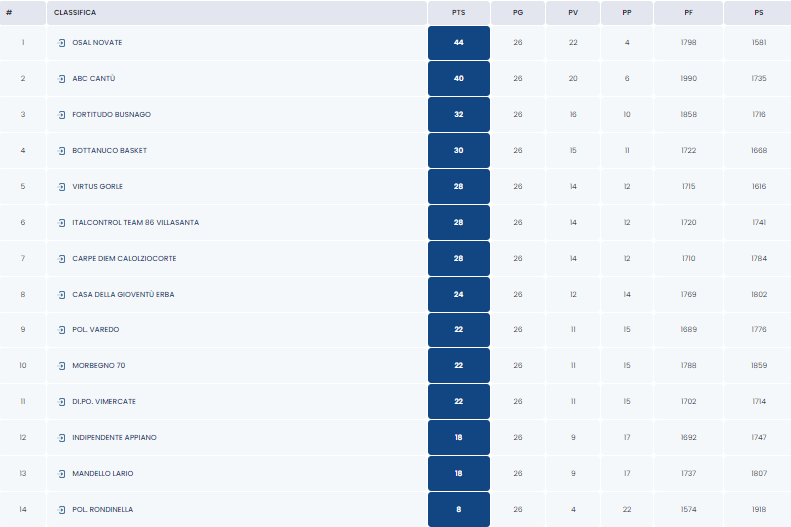The height and width of the screenshot is (527, 791).
Task: Click PF value 1702 for DI.PO. VIMERCATE
Action: (x=689, y=401)
